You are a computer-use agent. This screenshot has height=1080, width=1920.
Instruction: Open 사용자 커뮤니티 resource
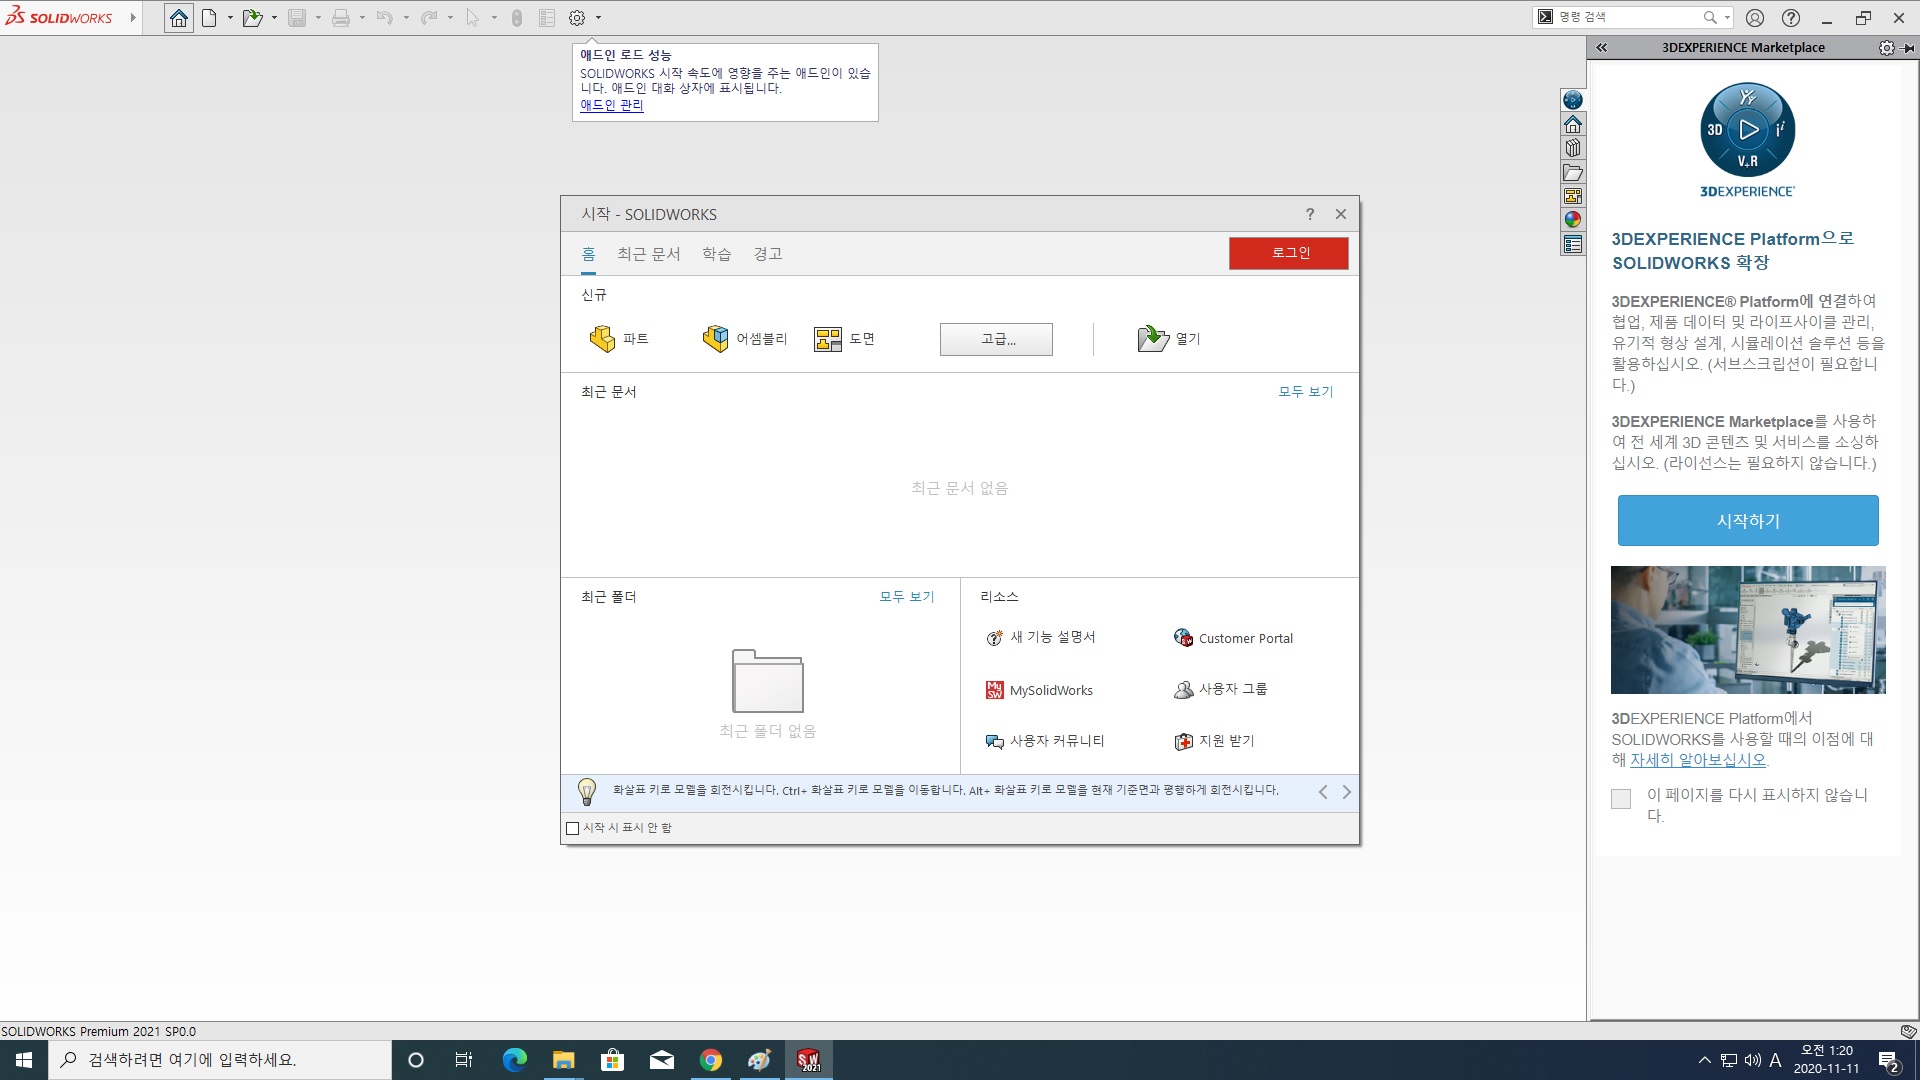(x=1045, y=741)
